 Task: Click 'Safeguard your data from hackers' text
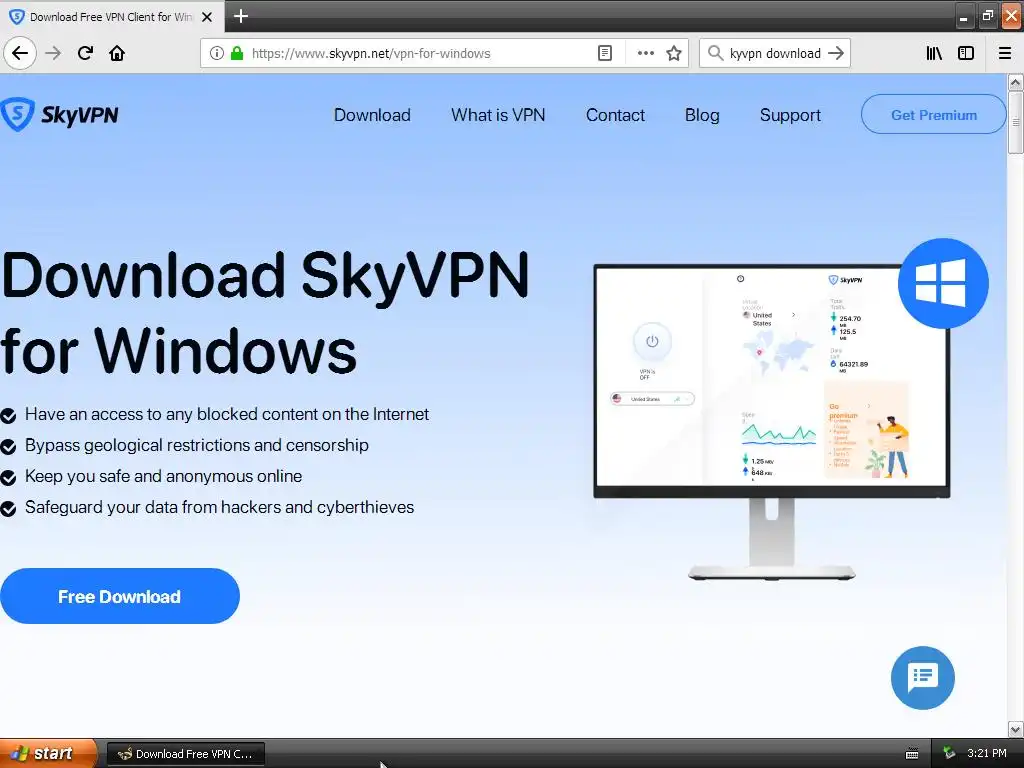click(x=219, y=507)
